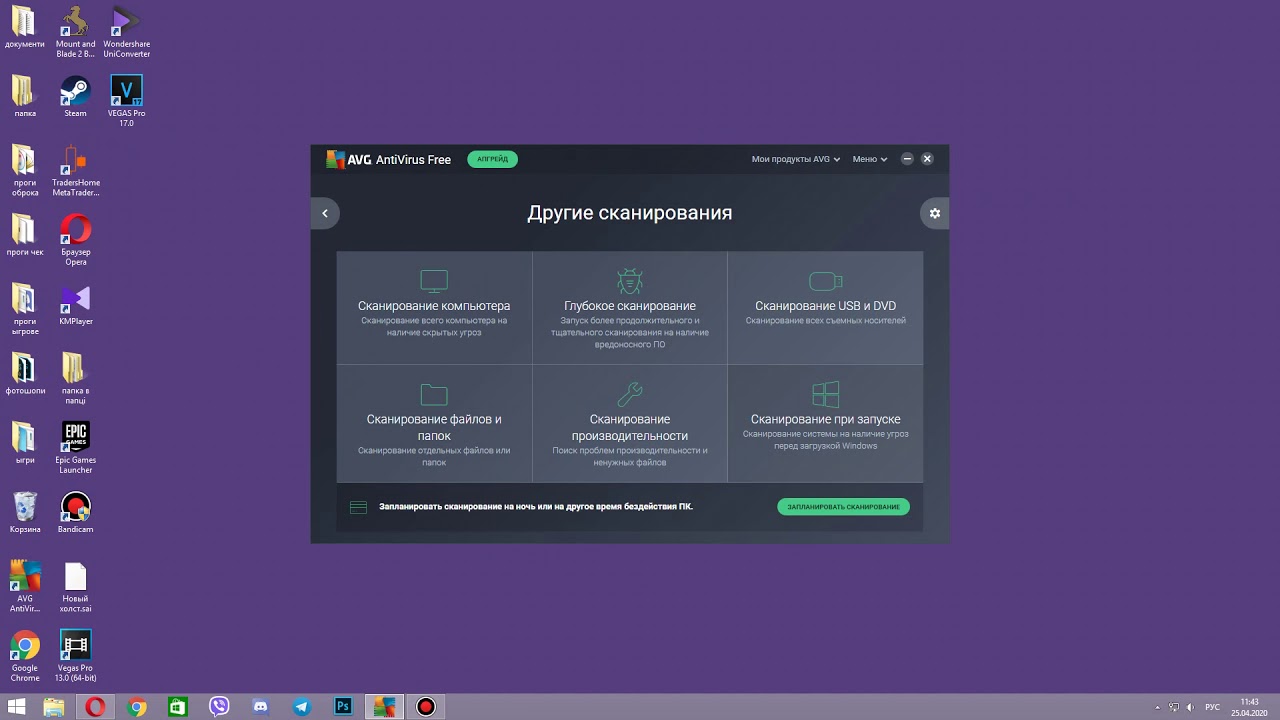
Task: Switch to Bandicam recorder in taskbar
Action: 426,707
